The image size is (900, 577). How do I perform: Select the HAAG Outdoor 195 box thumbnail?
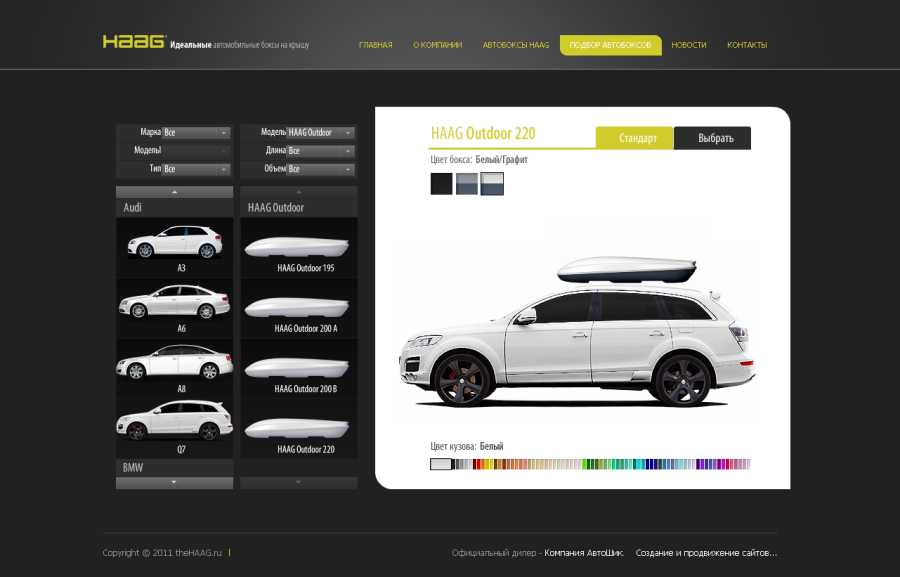pyautogui.click(x=298, y=247)
